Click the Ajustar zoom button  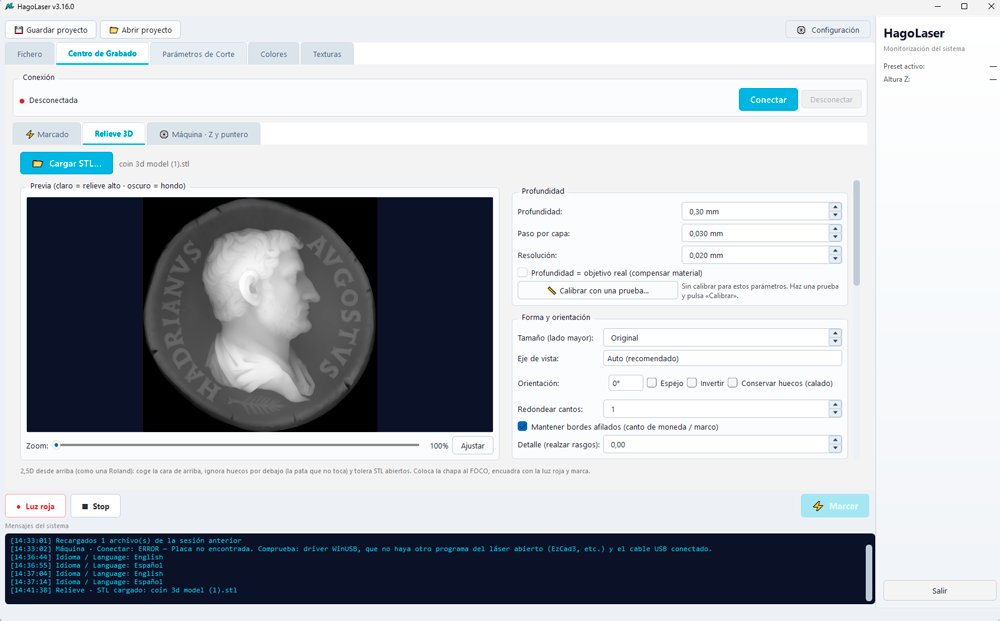point(473,446)
